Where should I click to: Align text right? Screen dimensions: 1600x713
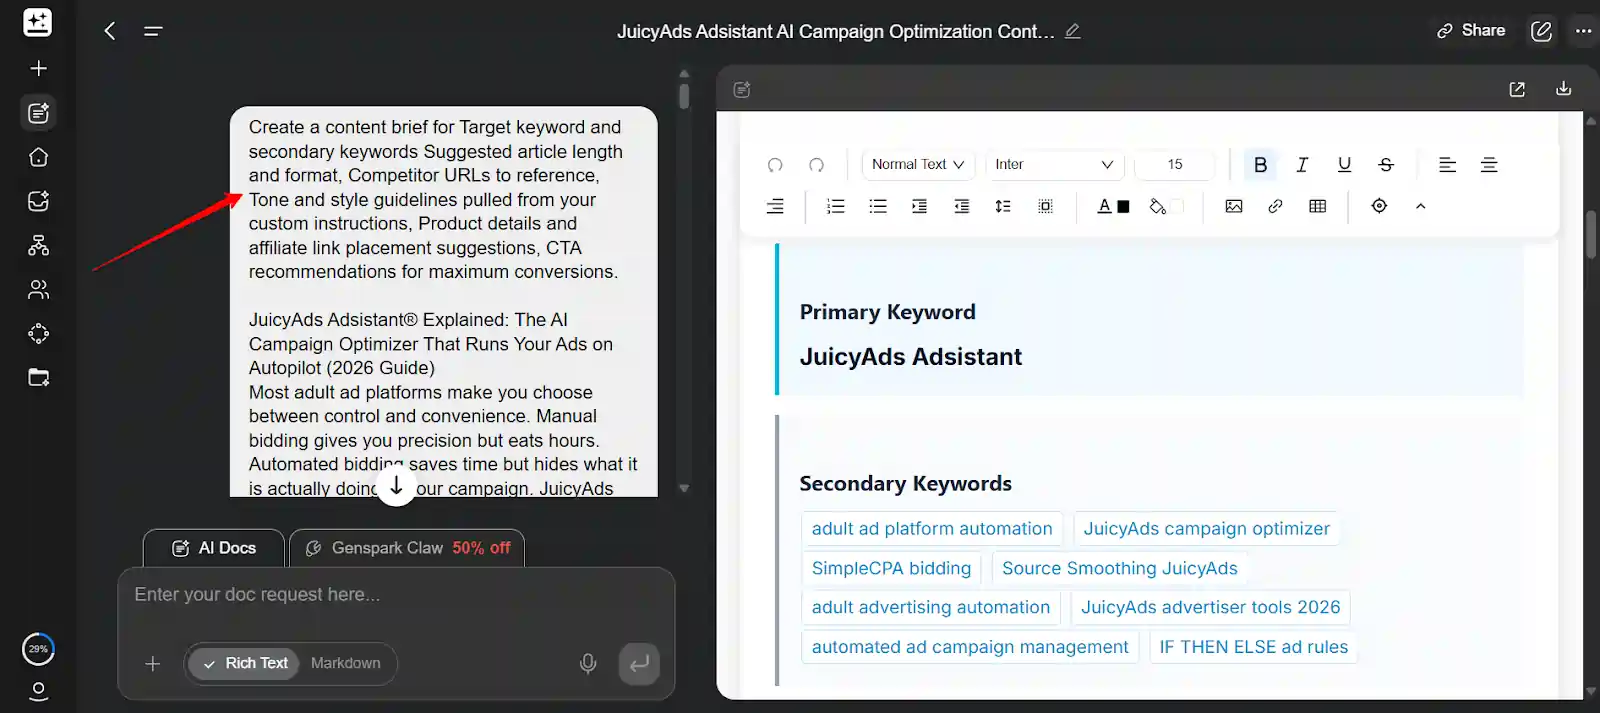click(x=775, y=206)
